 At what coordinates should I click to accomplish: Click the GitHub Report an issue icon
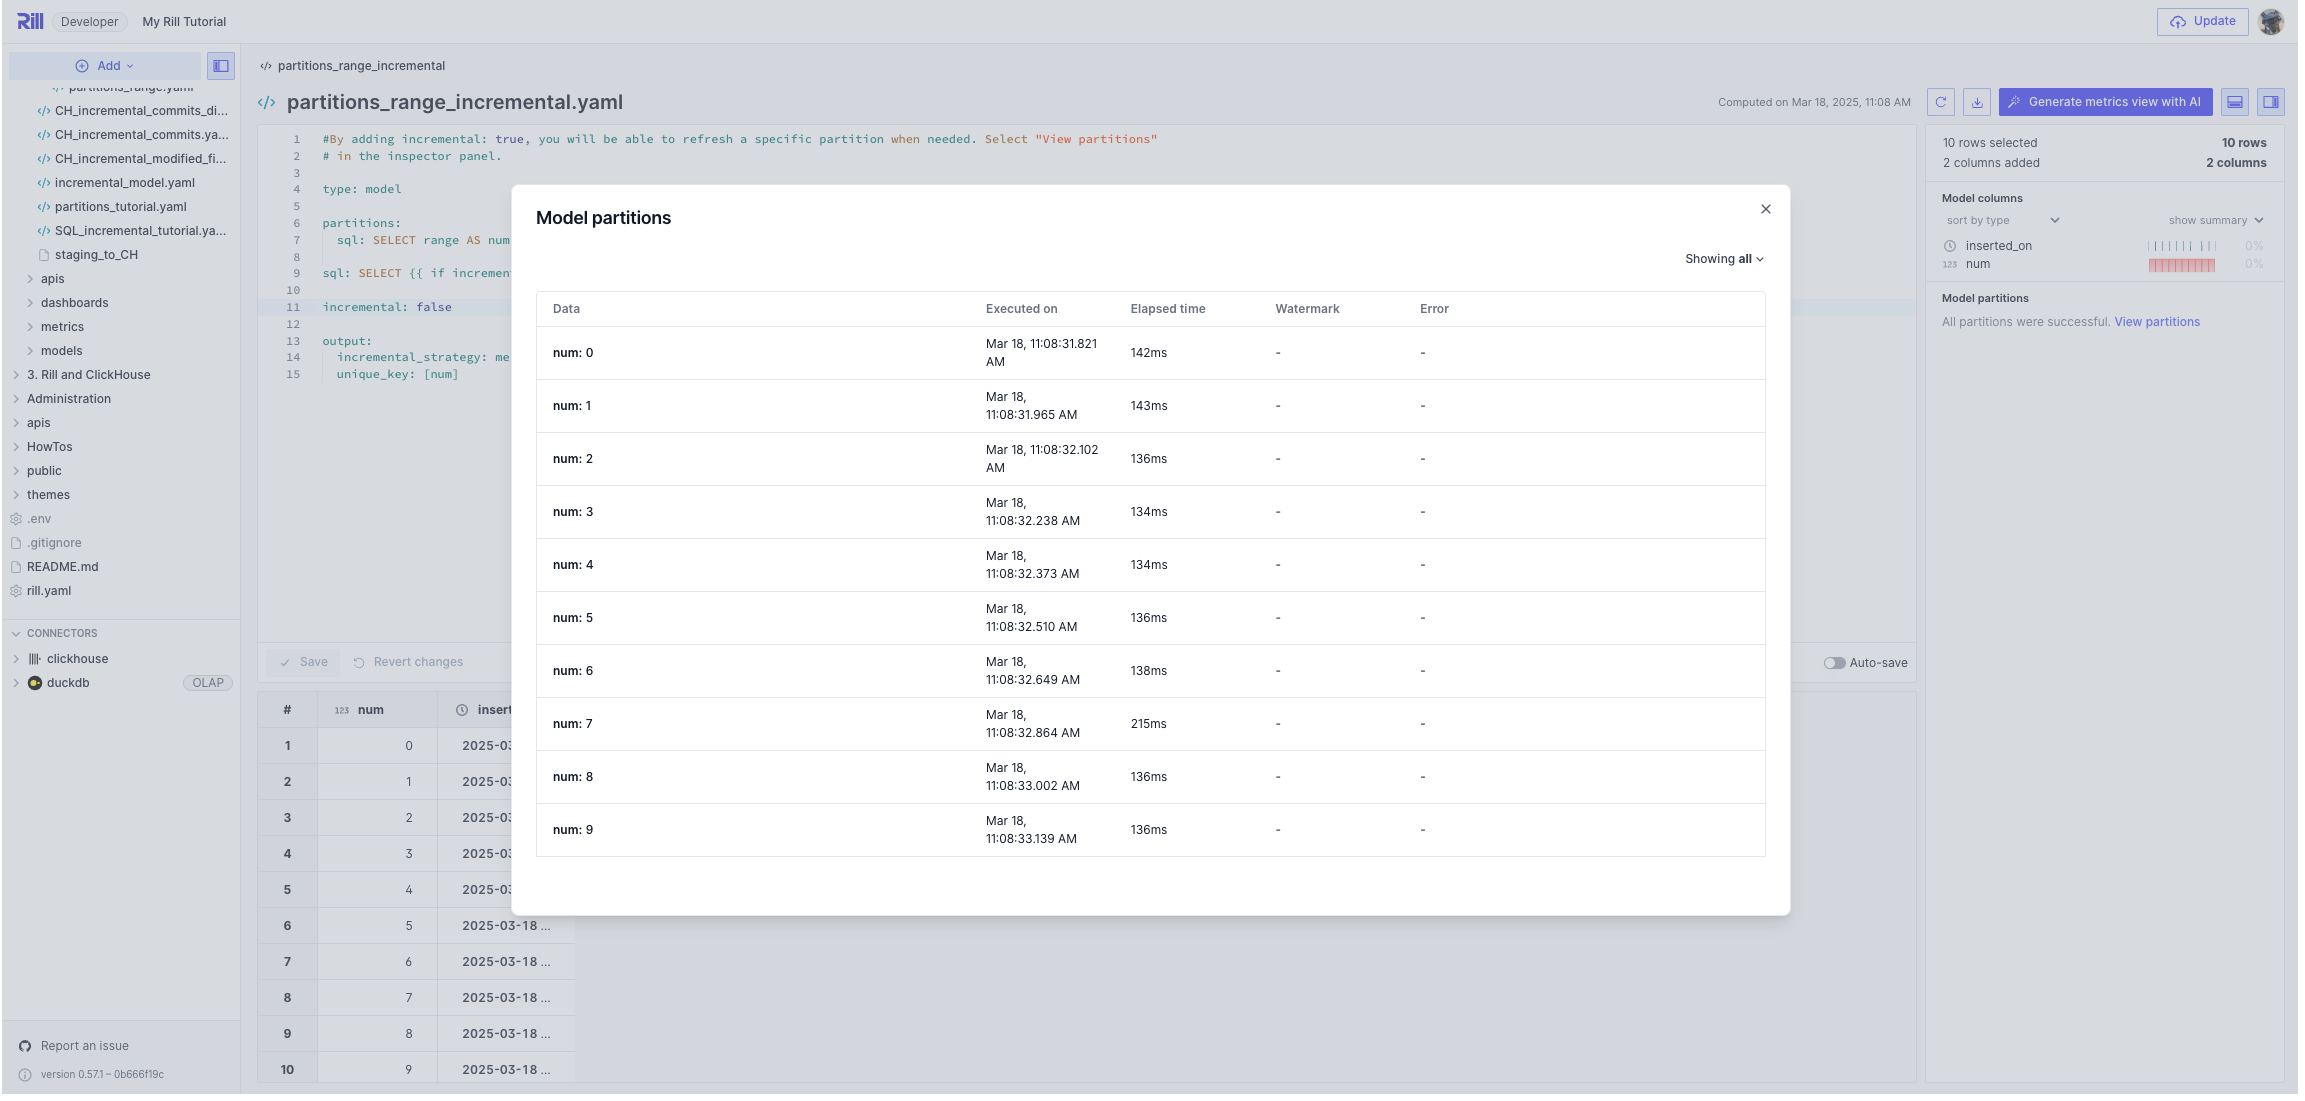click(x=25, y=1046)
